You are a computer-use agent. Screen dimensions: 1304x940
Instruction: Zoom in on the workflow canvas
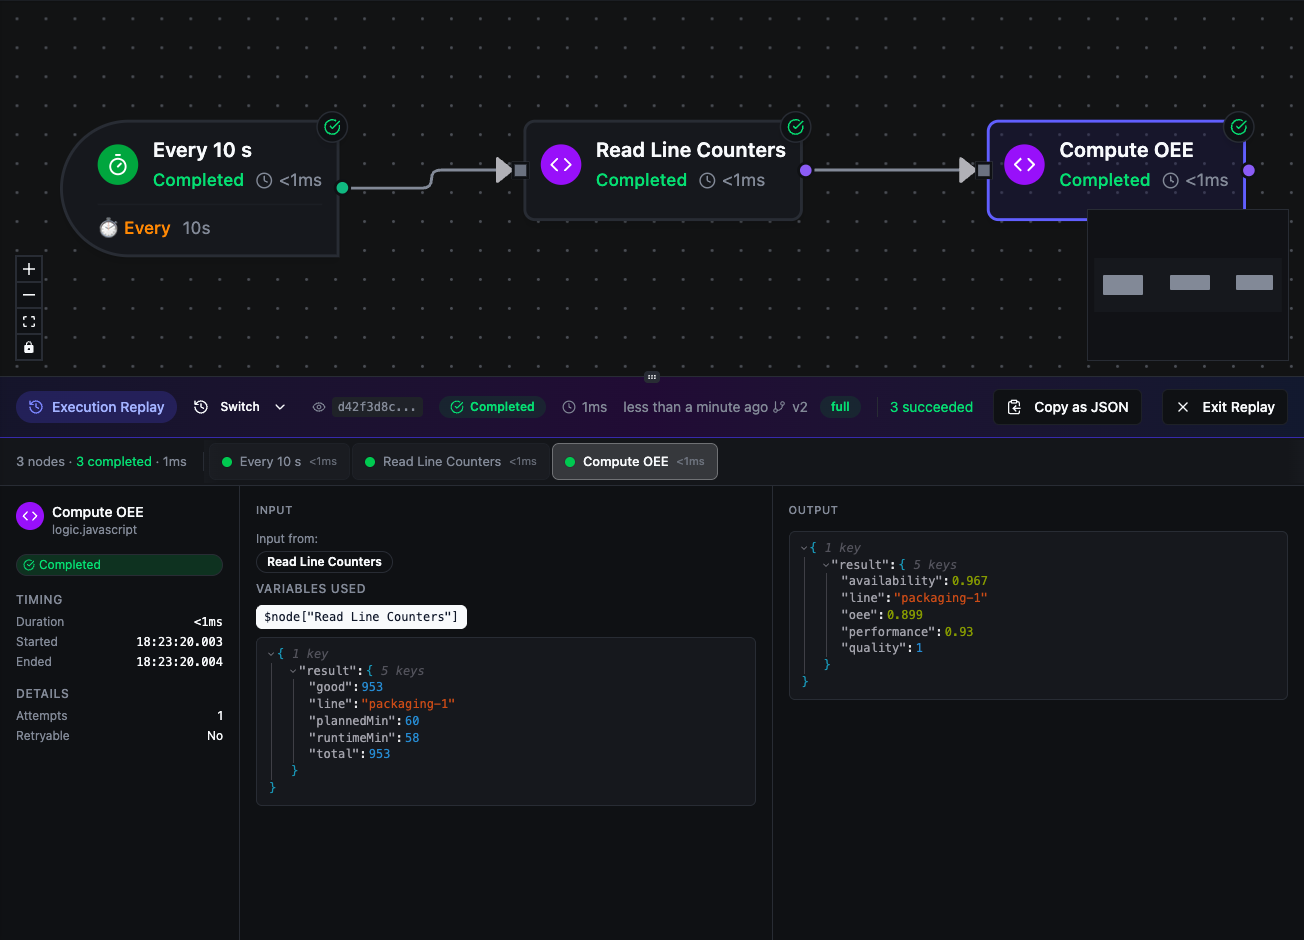click(x=29, y=269)
